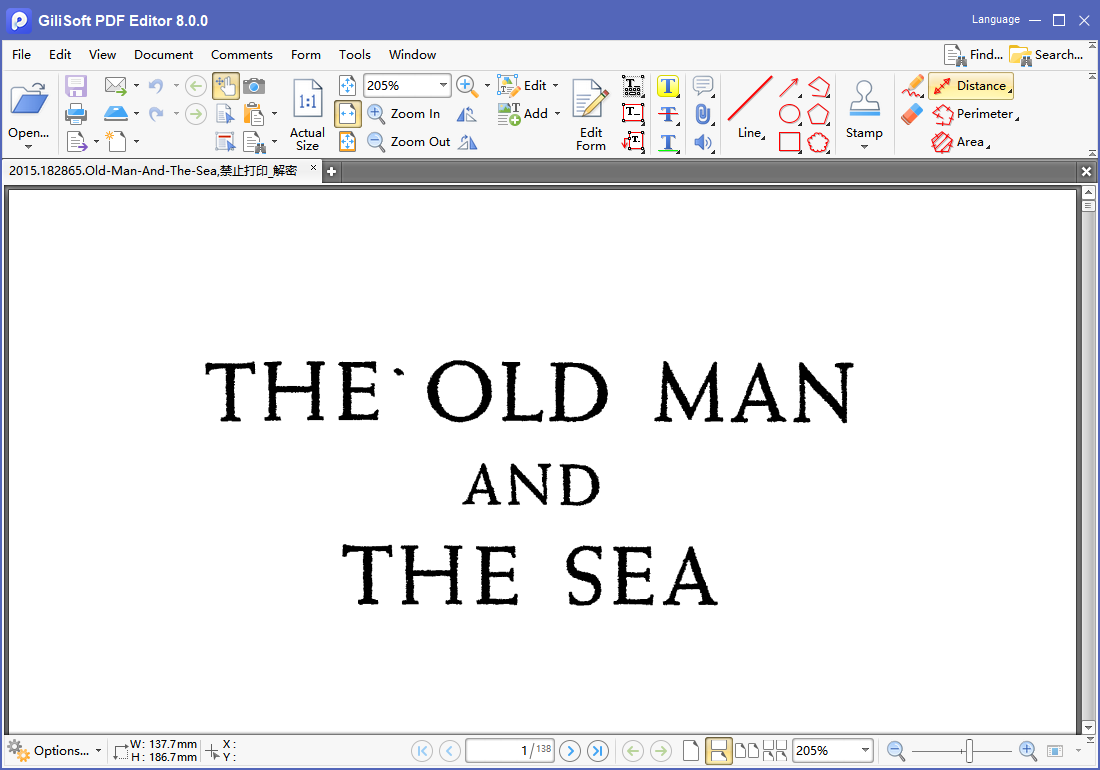Select the Strikeout text tool
This screenshot has height=770, width=1100.
tap(669, 114)
